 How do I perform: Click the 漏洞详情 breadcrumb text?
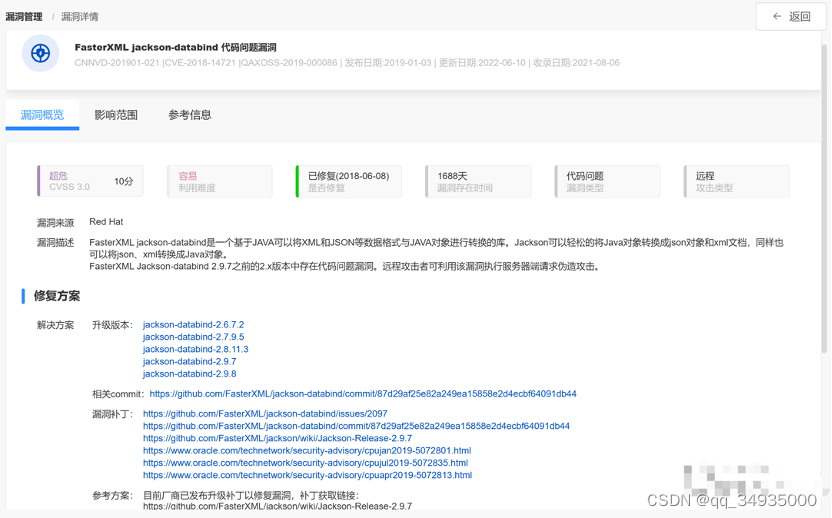80,17
